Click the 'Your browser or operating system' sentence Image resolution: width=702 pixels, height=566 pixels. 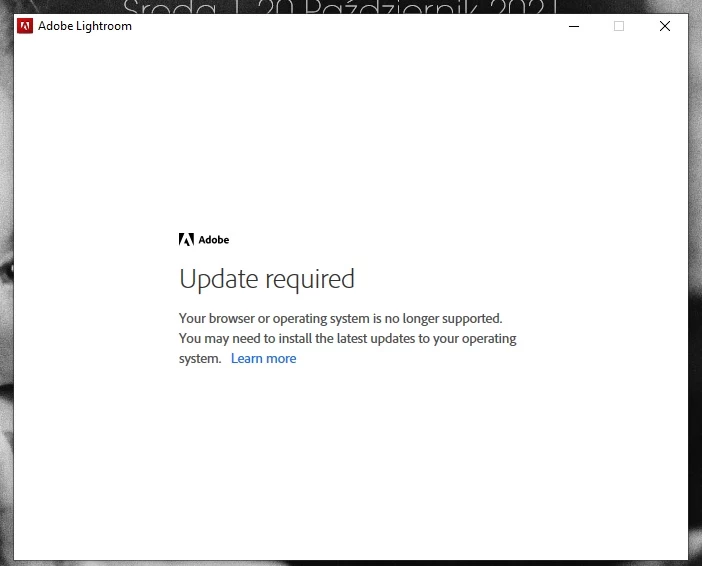(x=341, y=318)
